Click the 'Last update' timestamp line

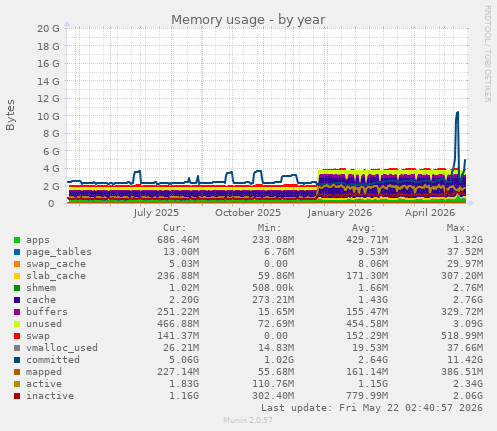click(x=372, y=408)
